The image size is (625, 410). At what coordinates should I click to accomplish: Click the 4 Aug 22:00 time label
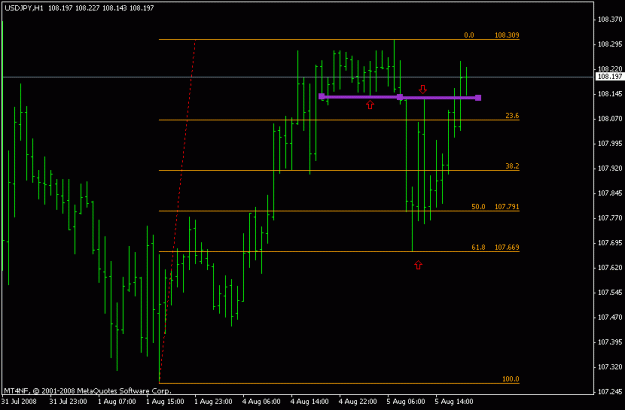pos(358,401)
